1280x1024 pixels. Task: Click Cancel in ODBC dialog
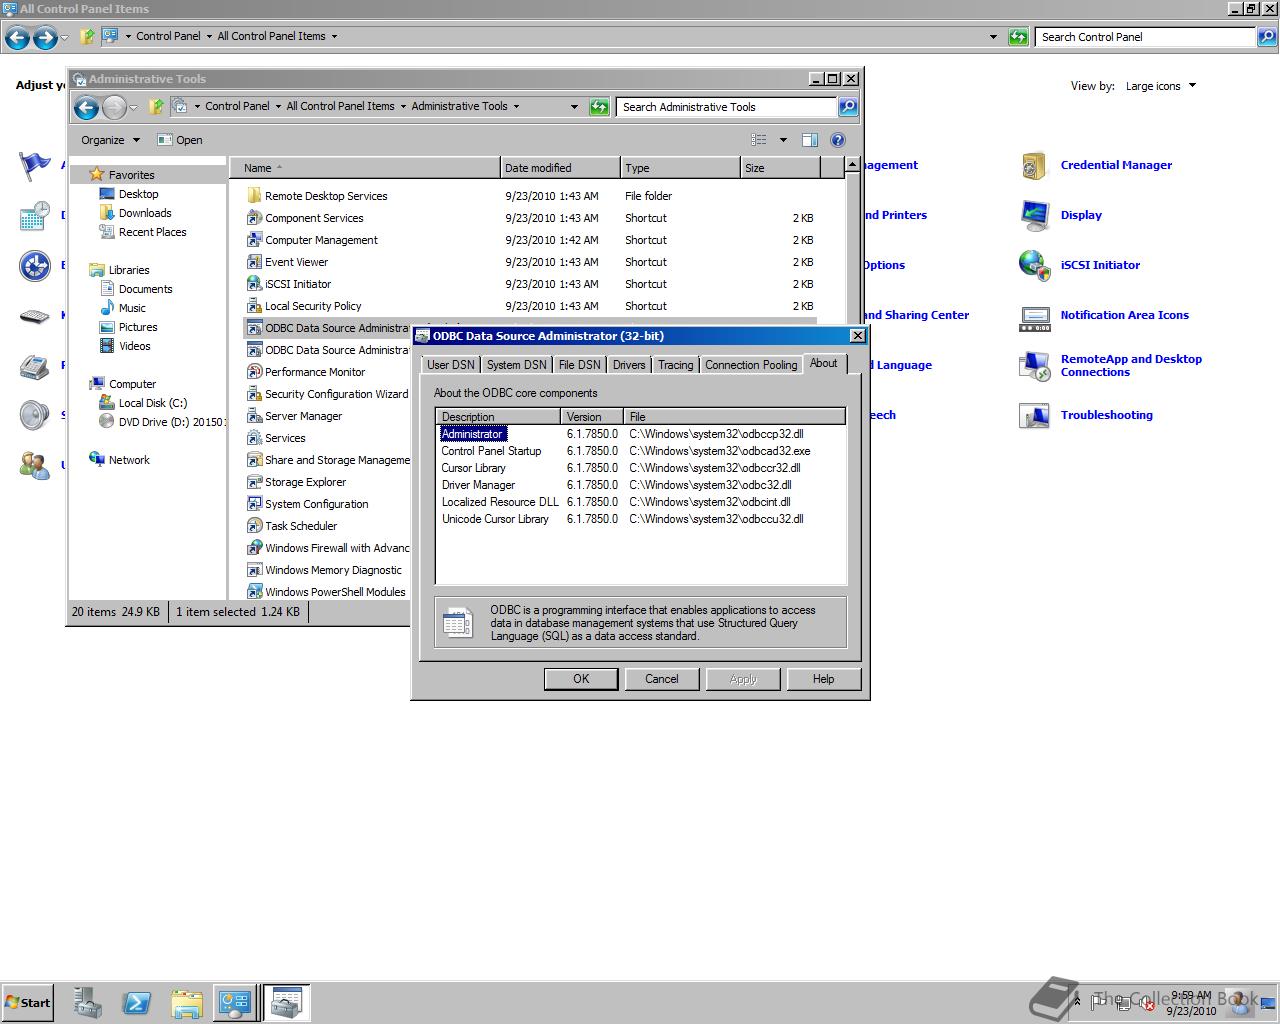(661, 679)
